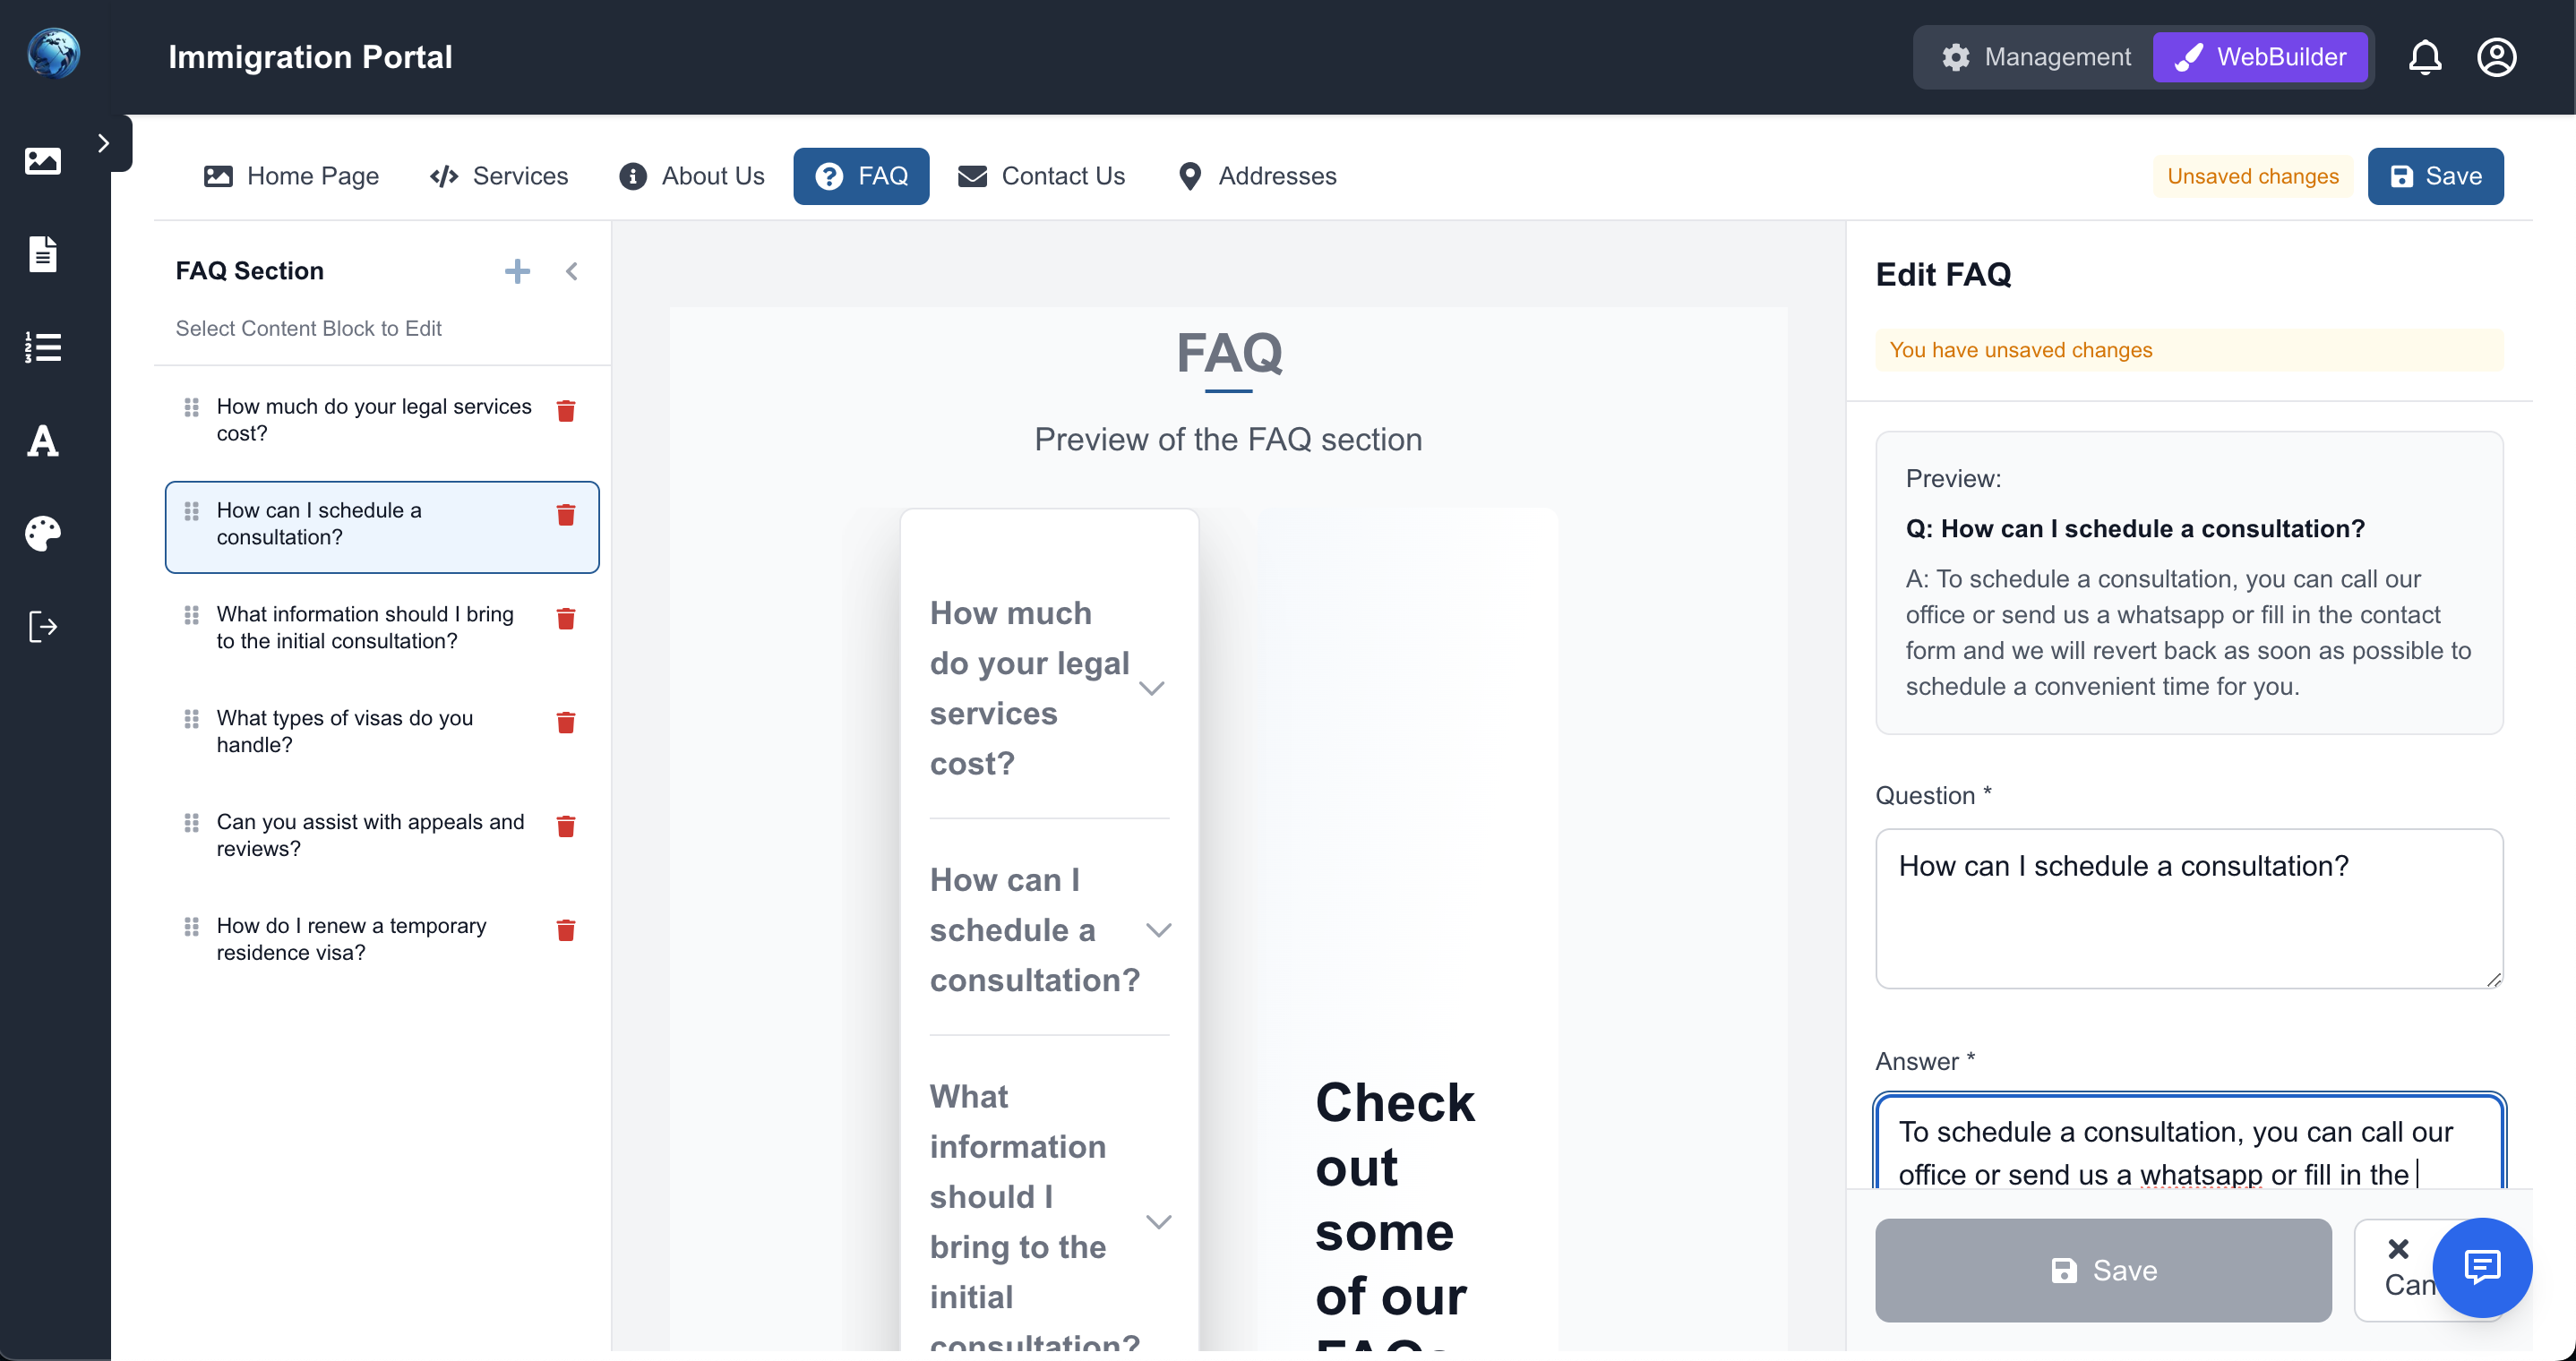Image resolution: width=2576 pixels, height=1361 pixels.
Task: Open the theme palette icon in the sidebar
Action: (42, 533)
